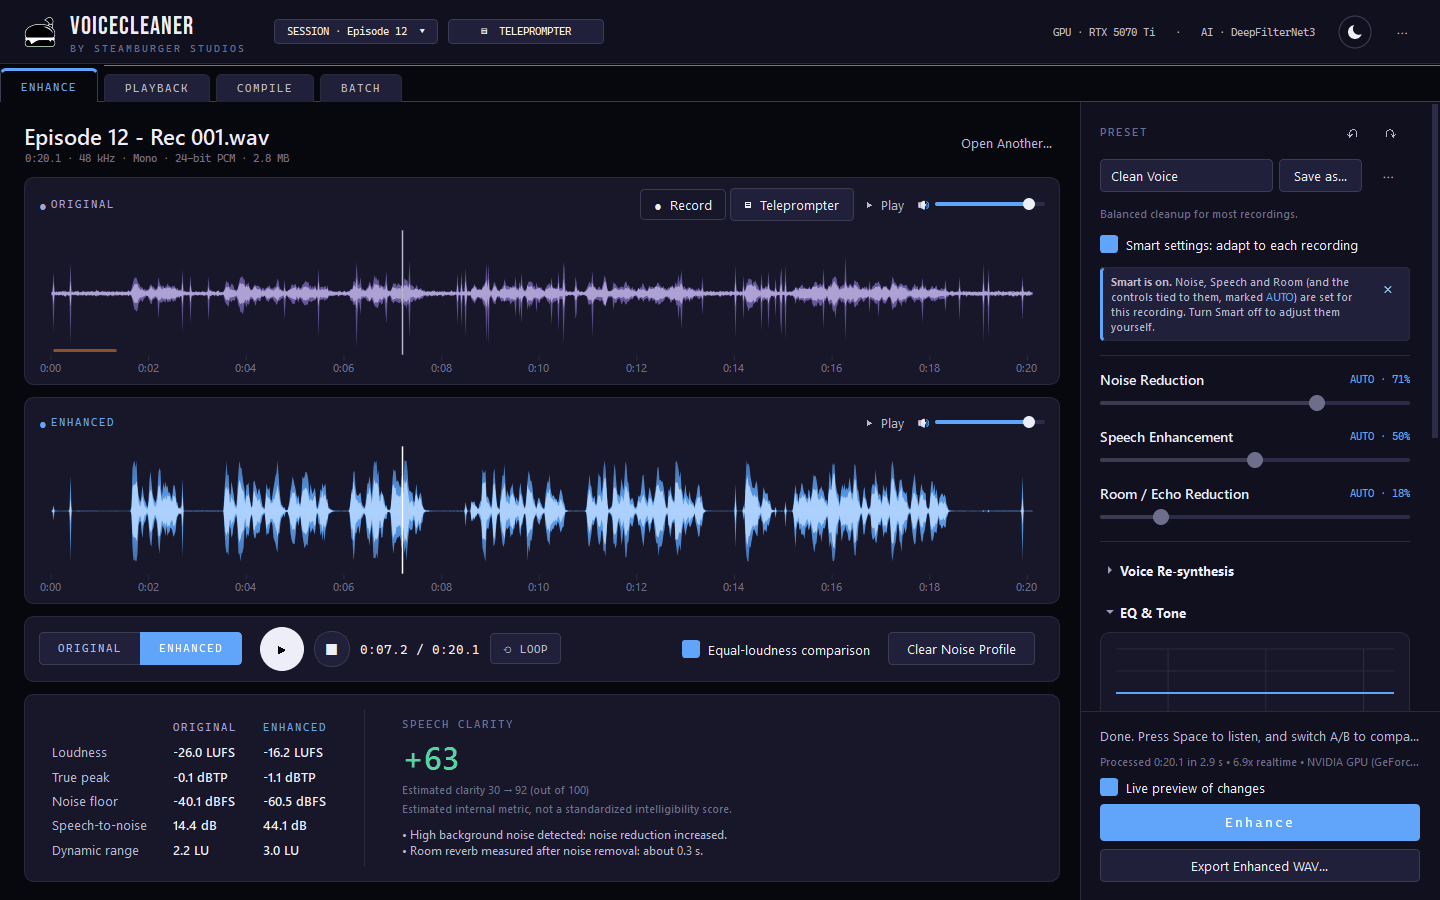Click the 3.0 LU enhanced dynamic range
The height and width of the screenshot is (900, 1440).
pyautogui.click(x=281, y=850)
